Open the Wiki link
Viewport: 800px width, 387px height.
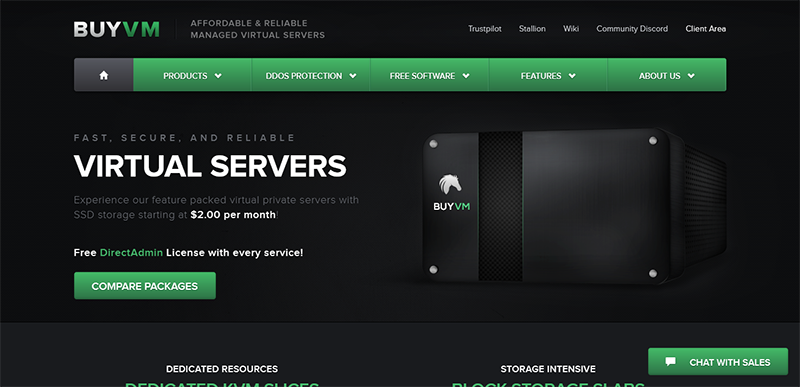(571, 29)
